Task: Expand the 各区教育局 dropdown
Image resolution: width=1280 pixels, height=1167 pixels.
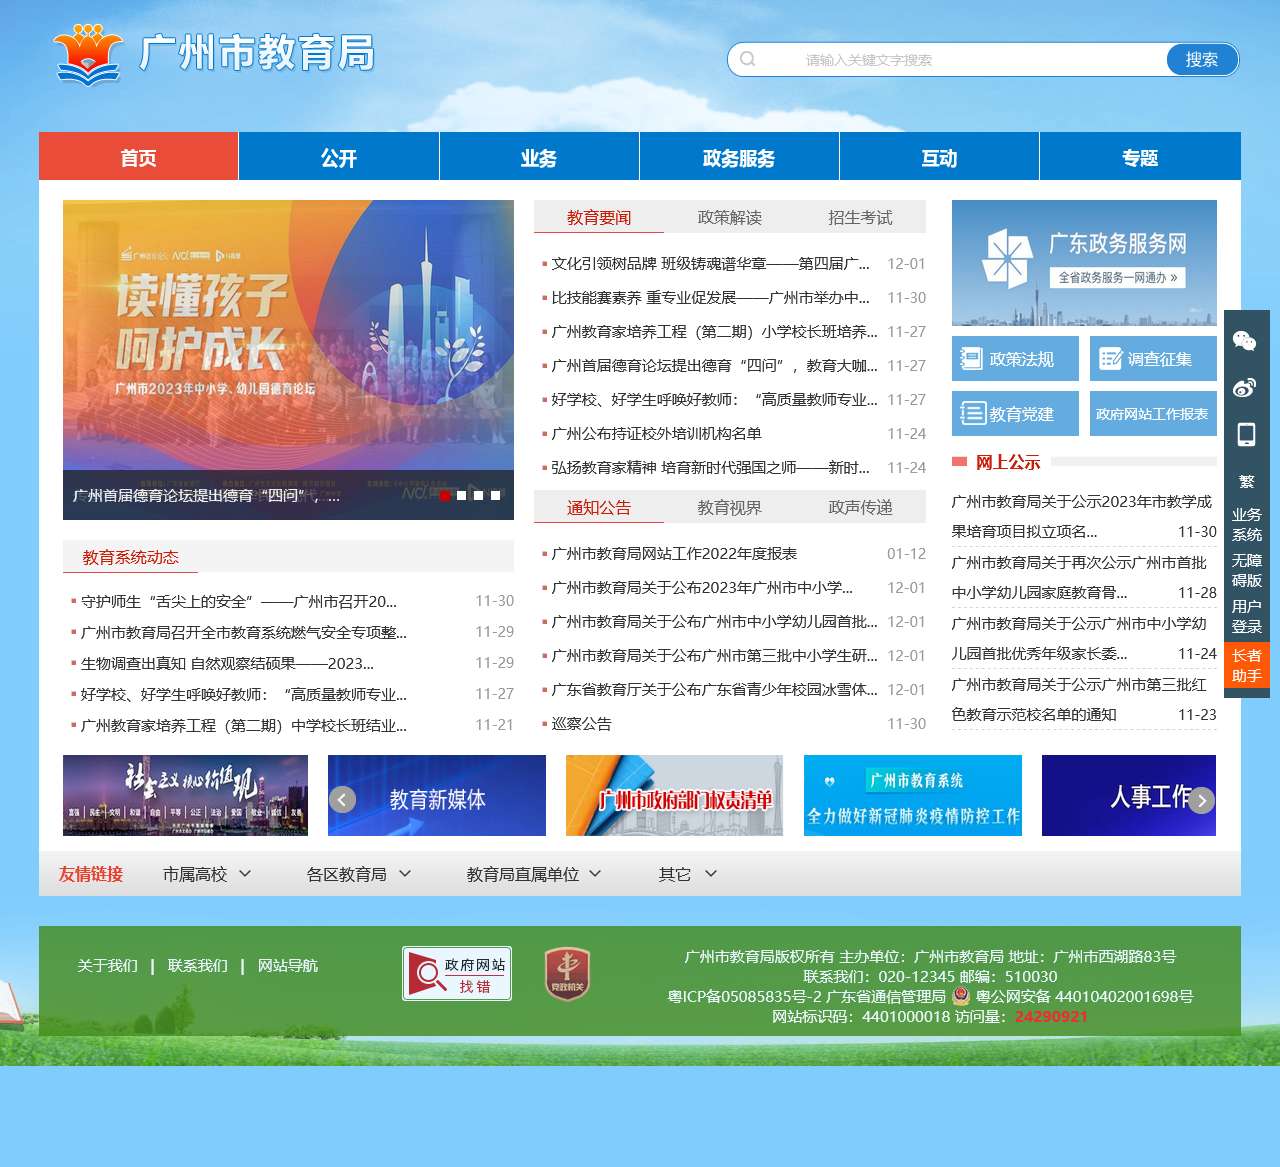Action: [359, 874]
